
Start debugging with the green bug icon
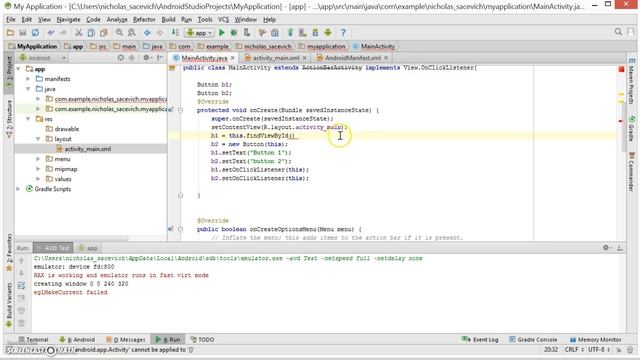coord(234,33)
